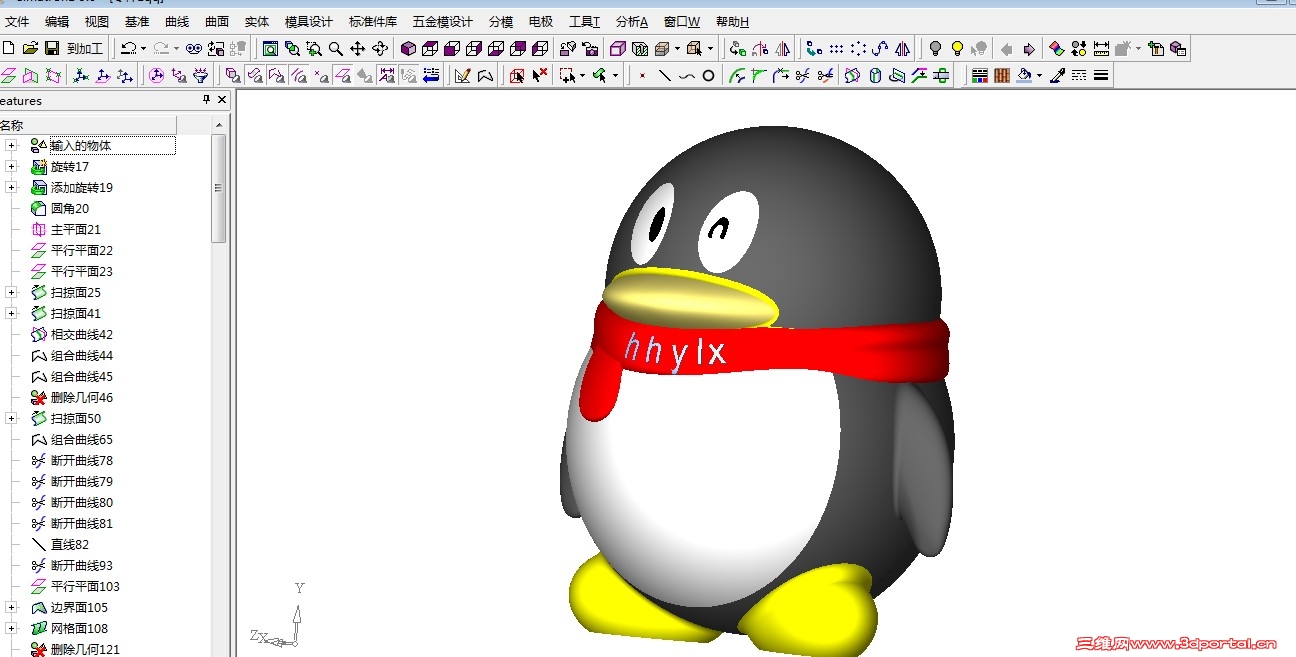Click the 到加工 toolbar button
Viewport: 1296px width, 657px height.
click(85, 48)
